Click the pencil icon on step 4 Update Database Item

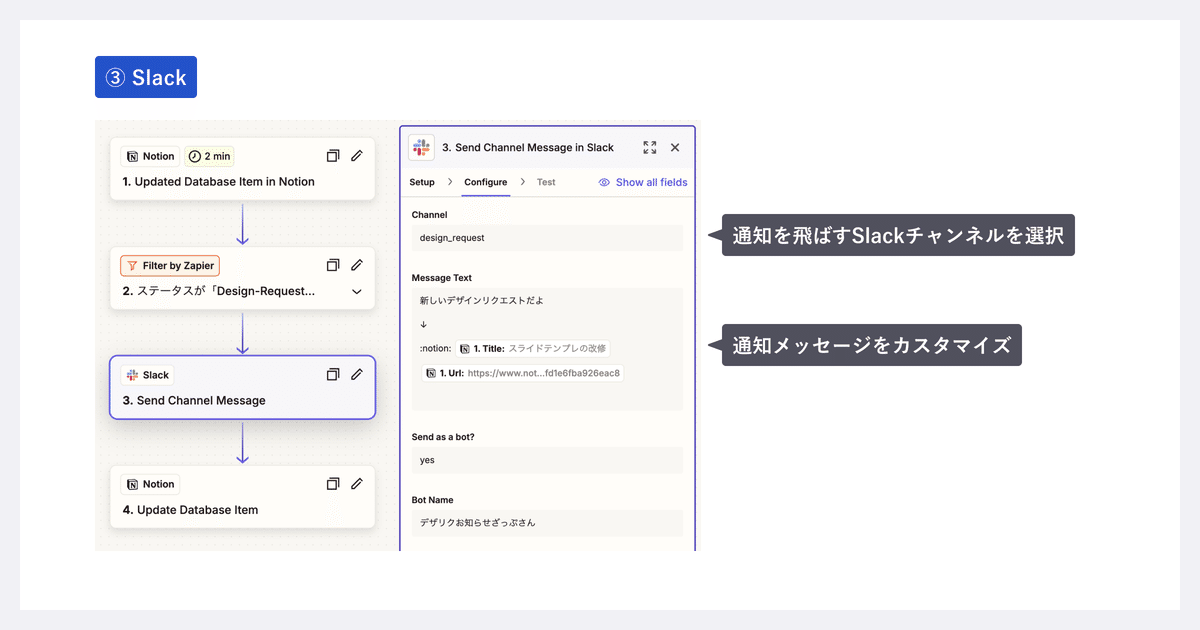coord(357,484)
